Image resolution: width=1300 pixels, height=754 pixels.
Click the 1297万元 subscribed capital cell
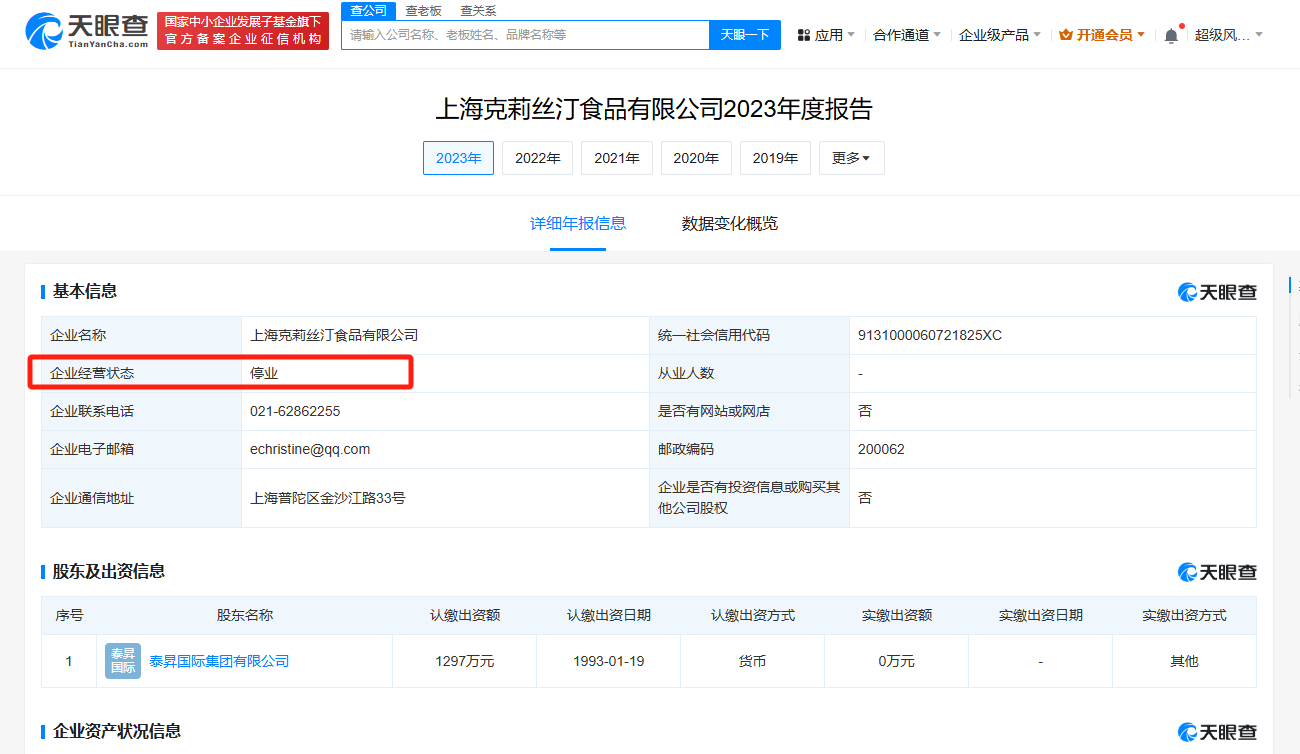click(465, 661)
